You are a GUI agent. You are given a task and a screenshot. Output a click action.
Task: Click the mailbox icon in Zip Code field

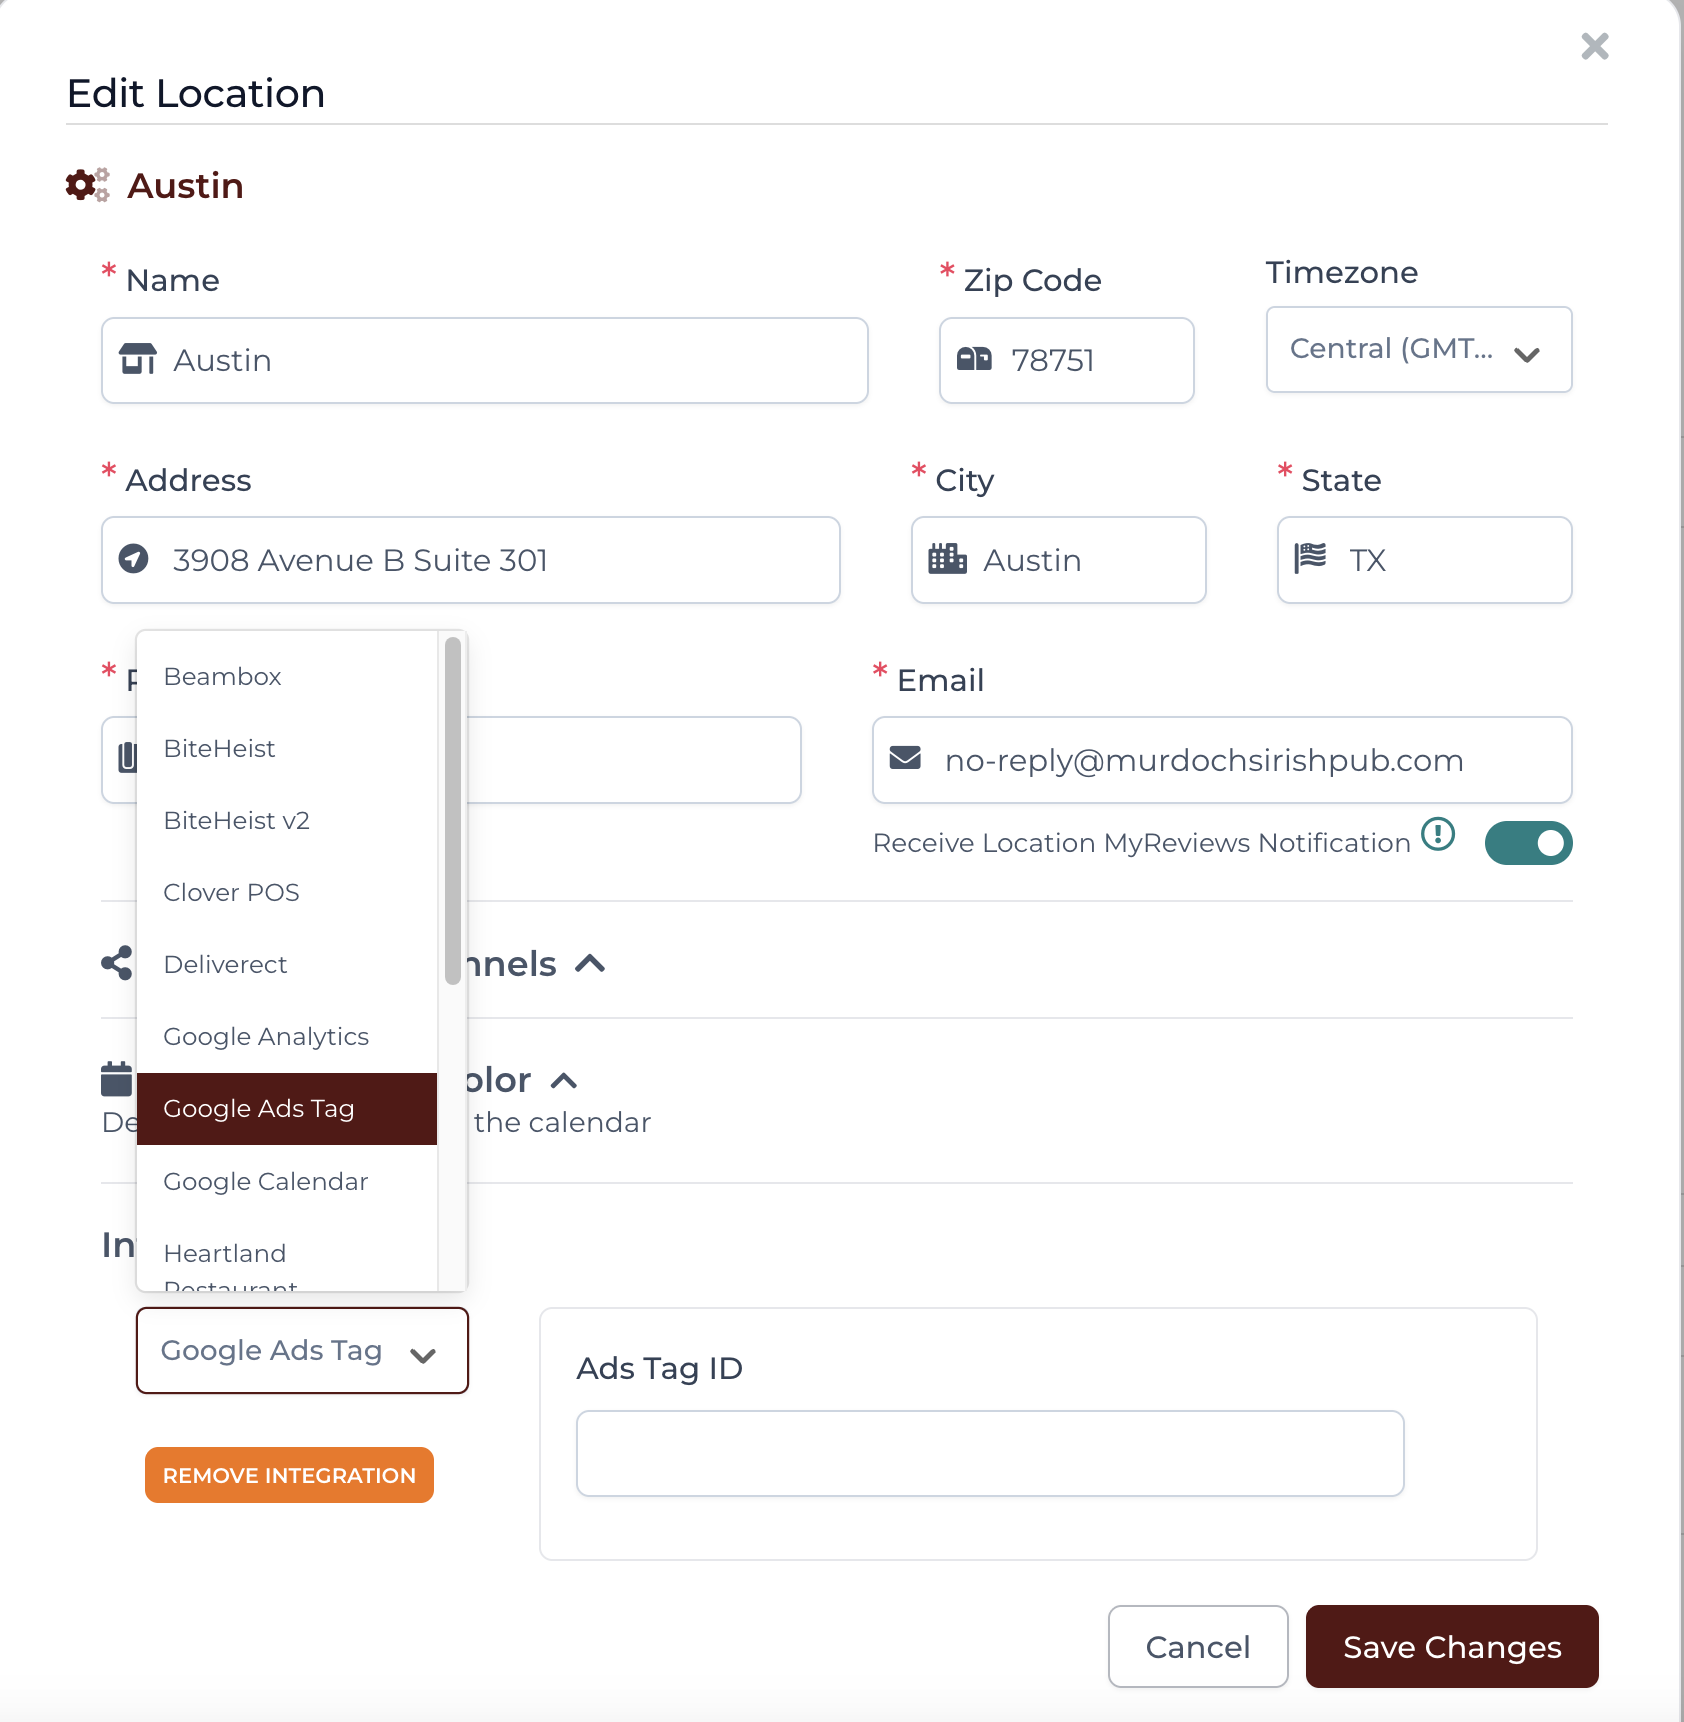(974, 359)
